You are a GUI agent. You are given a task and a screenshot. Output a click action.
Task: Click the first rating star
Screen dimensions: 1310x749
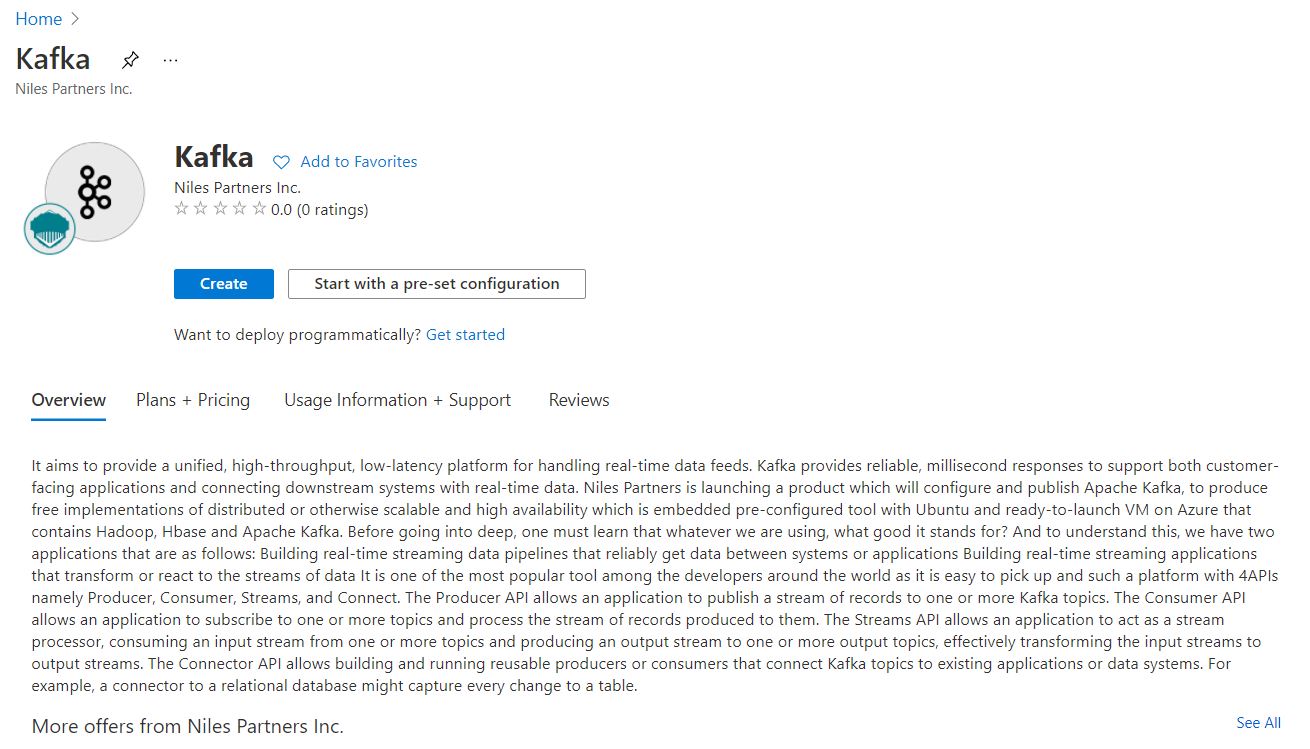click(x=181, y=209)
